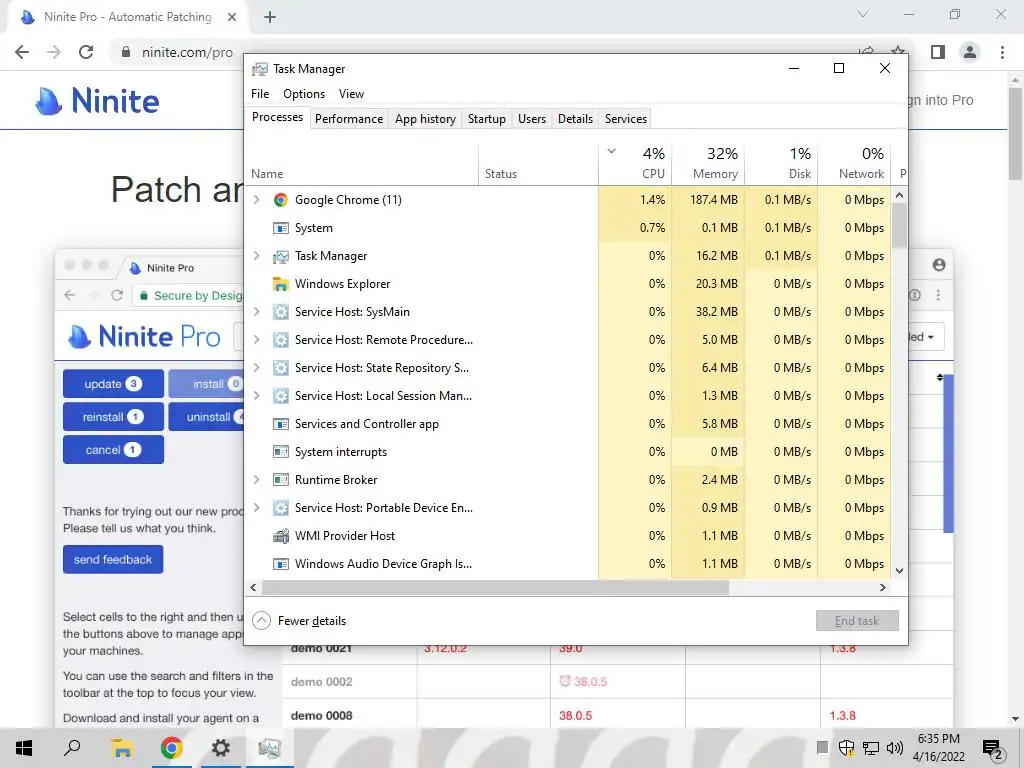This screenshot has width=1024, height=768.
Task: Click the Runtime Broker icon
Action: [x=281, y=480]
